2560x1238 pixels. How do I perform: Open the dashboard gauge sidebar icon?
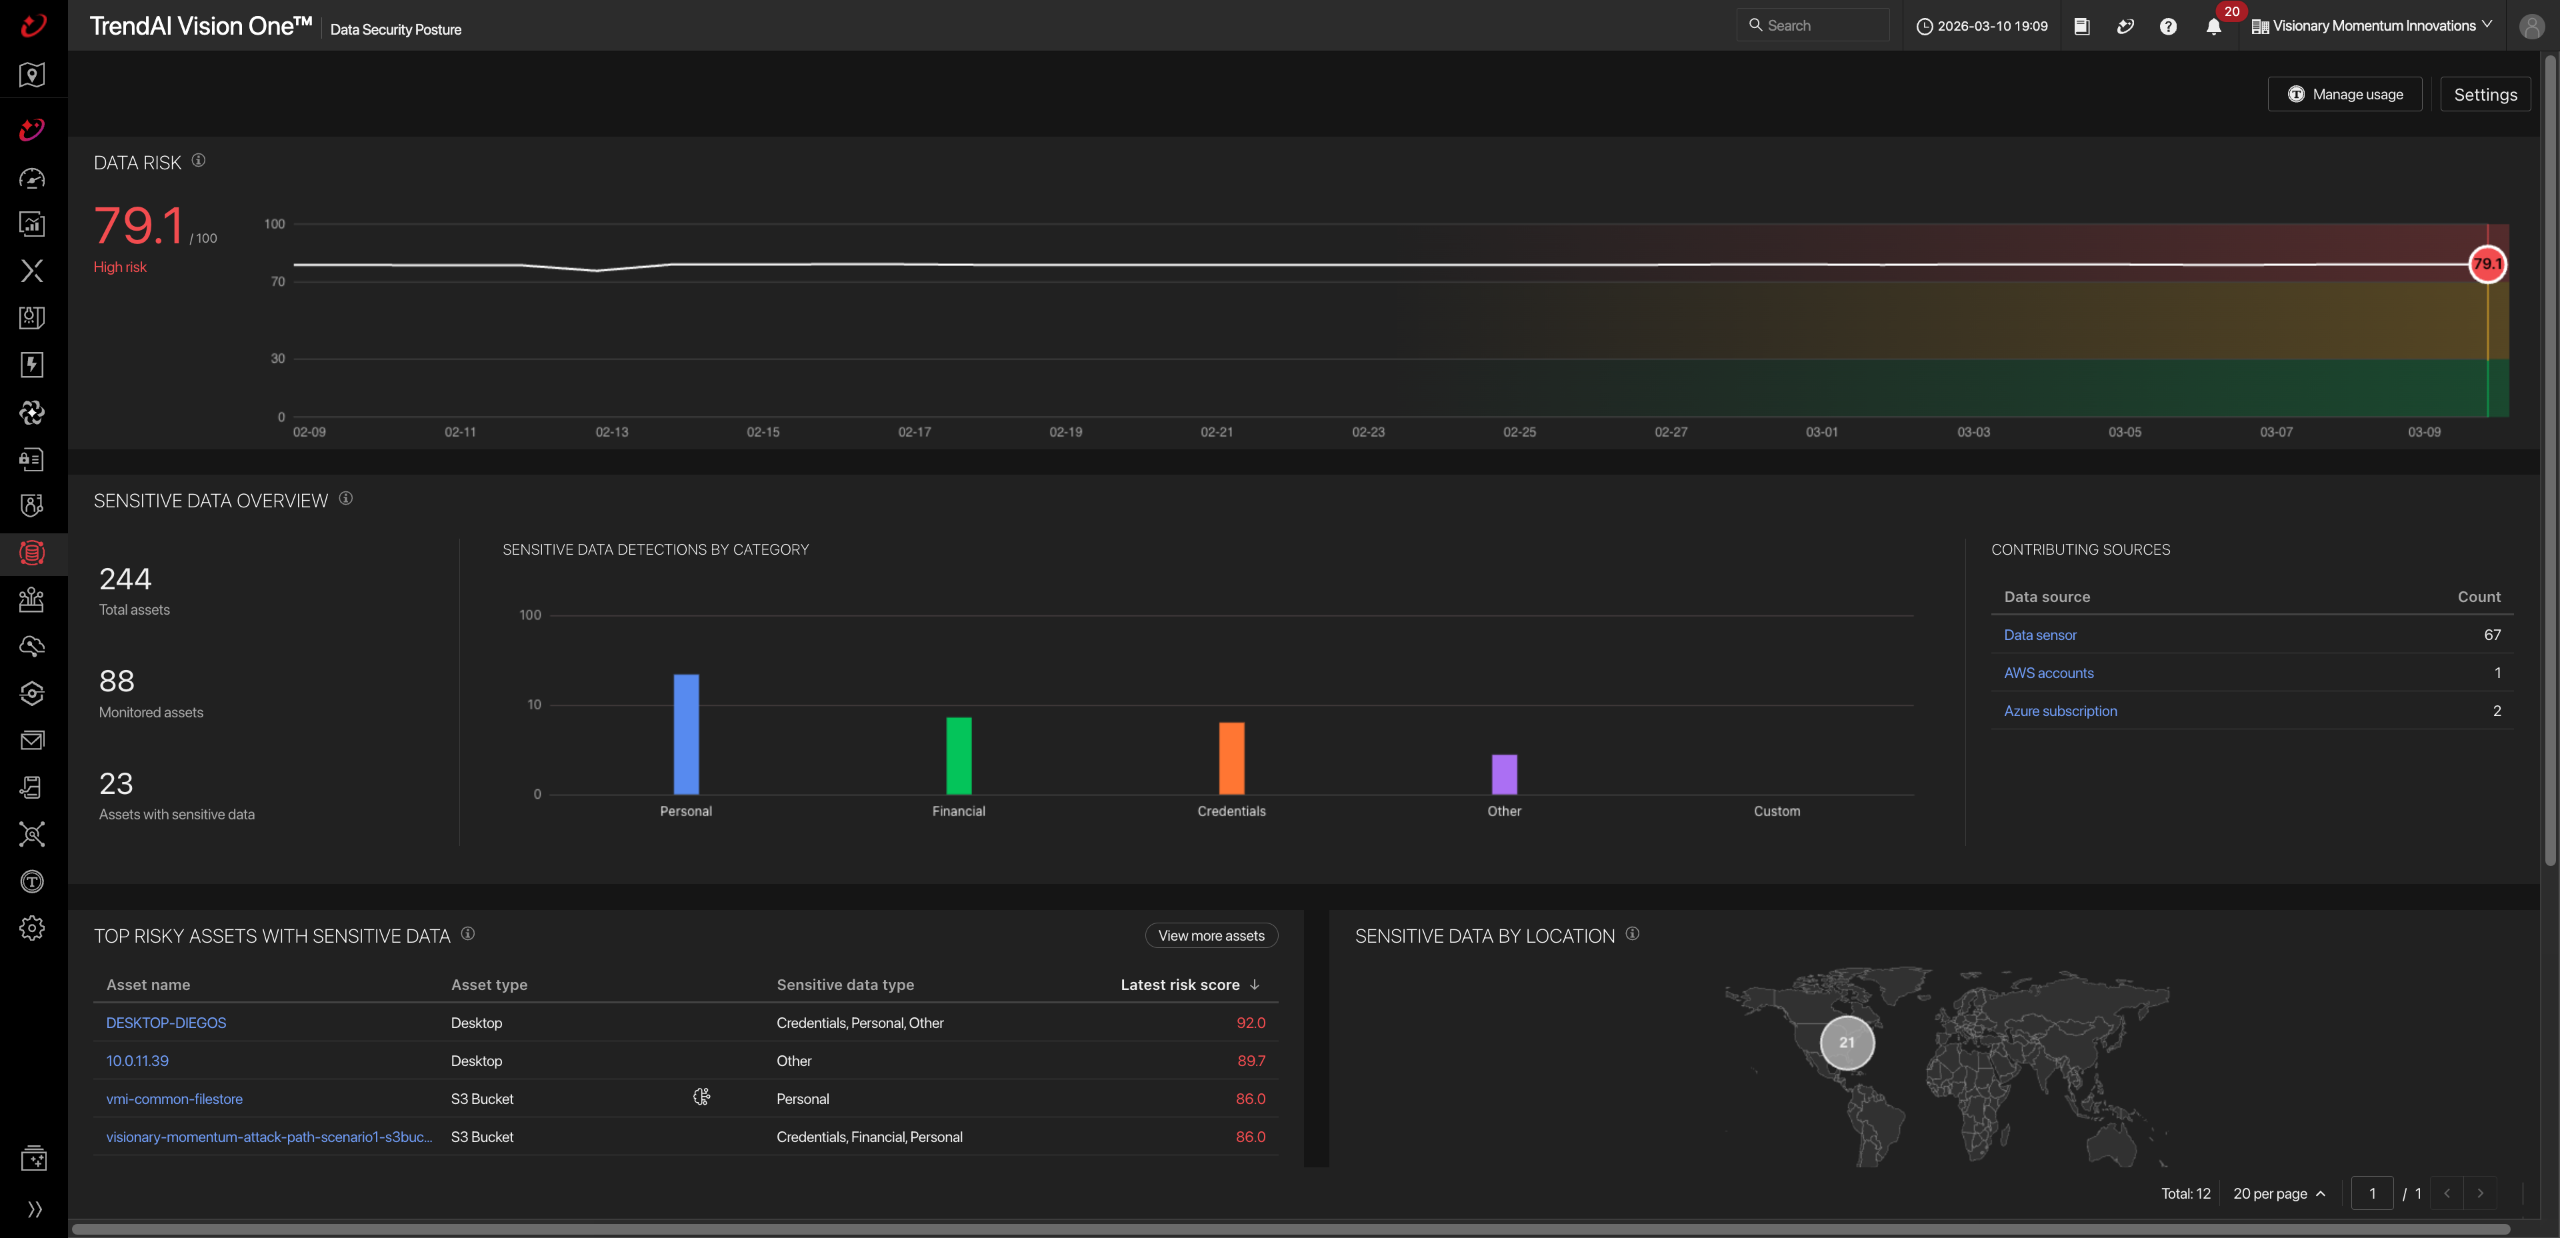(x=32, y=178)
